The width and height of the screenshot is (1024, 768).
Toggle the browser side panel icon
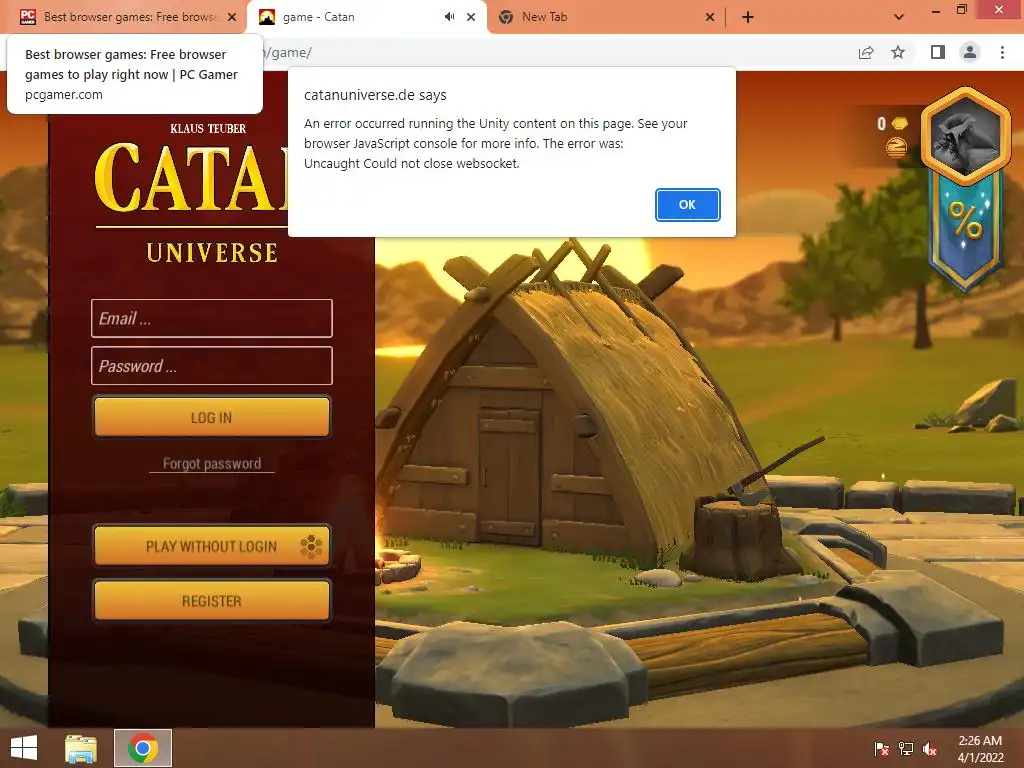tap(938, 52)
